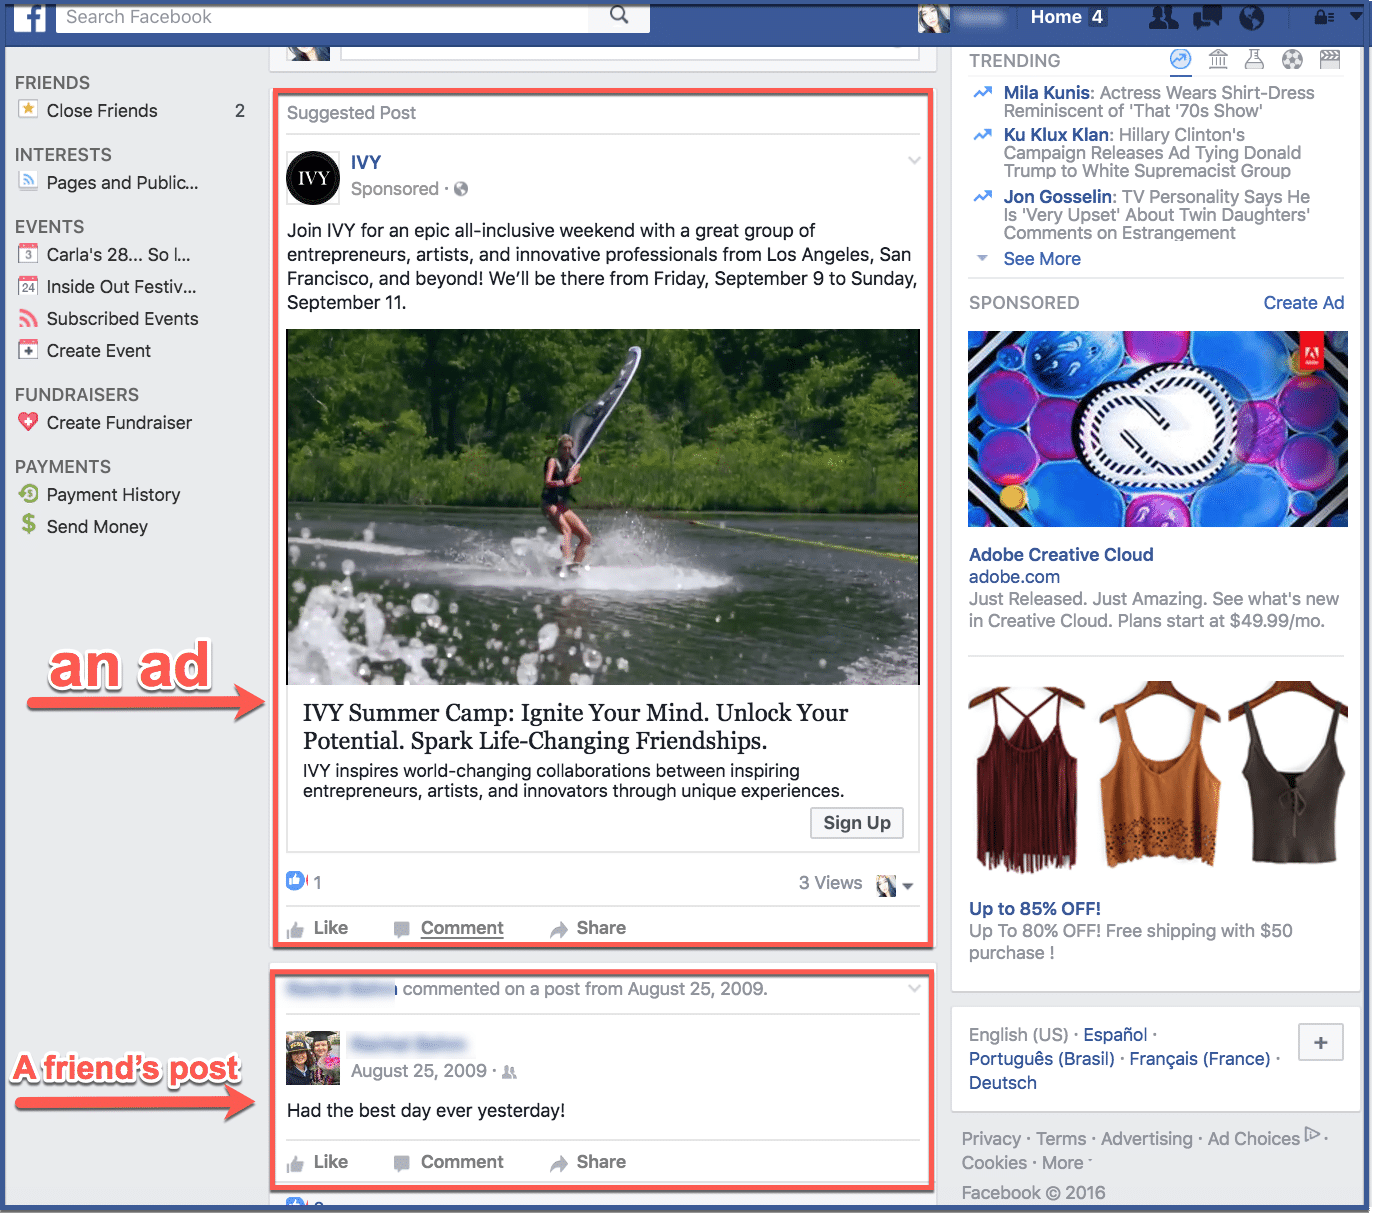Open notifications globe icon
Image resolution: width=1375 pixels, height=1213 pixels.
[x=1252, y=17]
